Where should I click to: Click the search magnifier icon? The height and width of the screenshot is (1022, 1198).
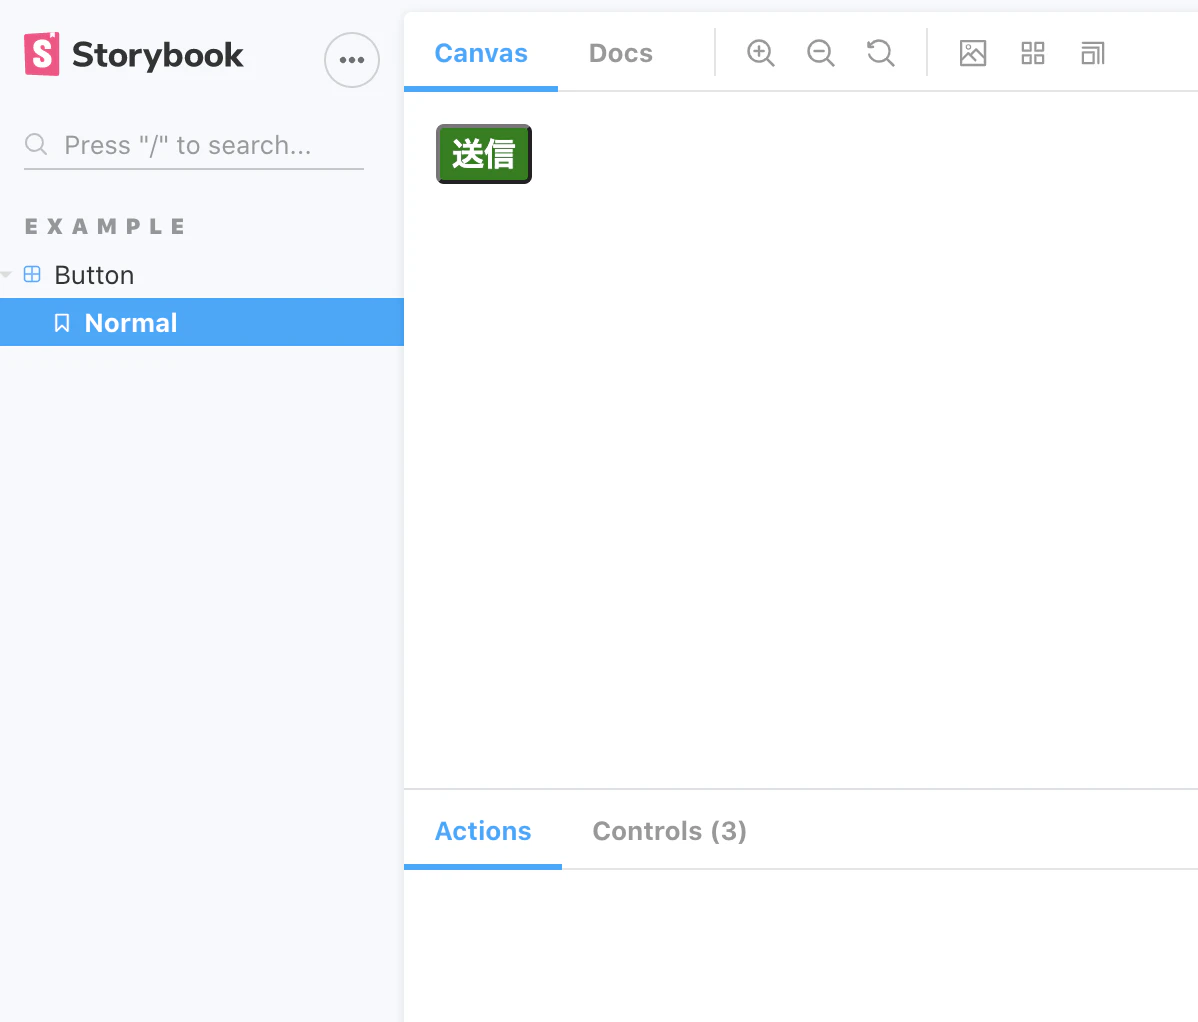36,144
